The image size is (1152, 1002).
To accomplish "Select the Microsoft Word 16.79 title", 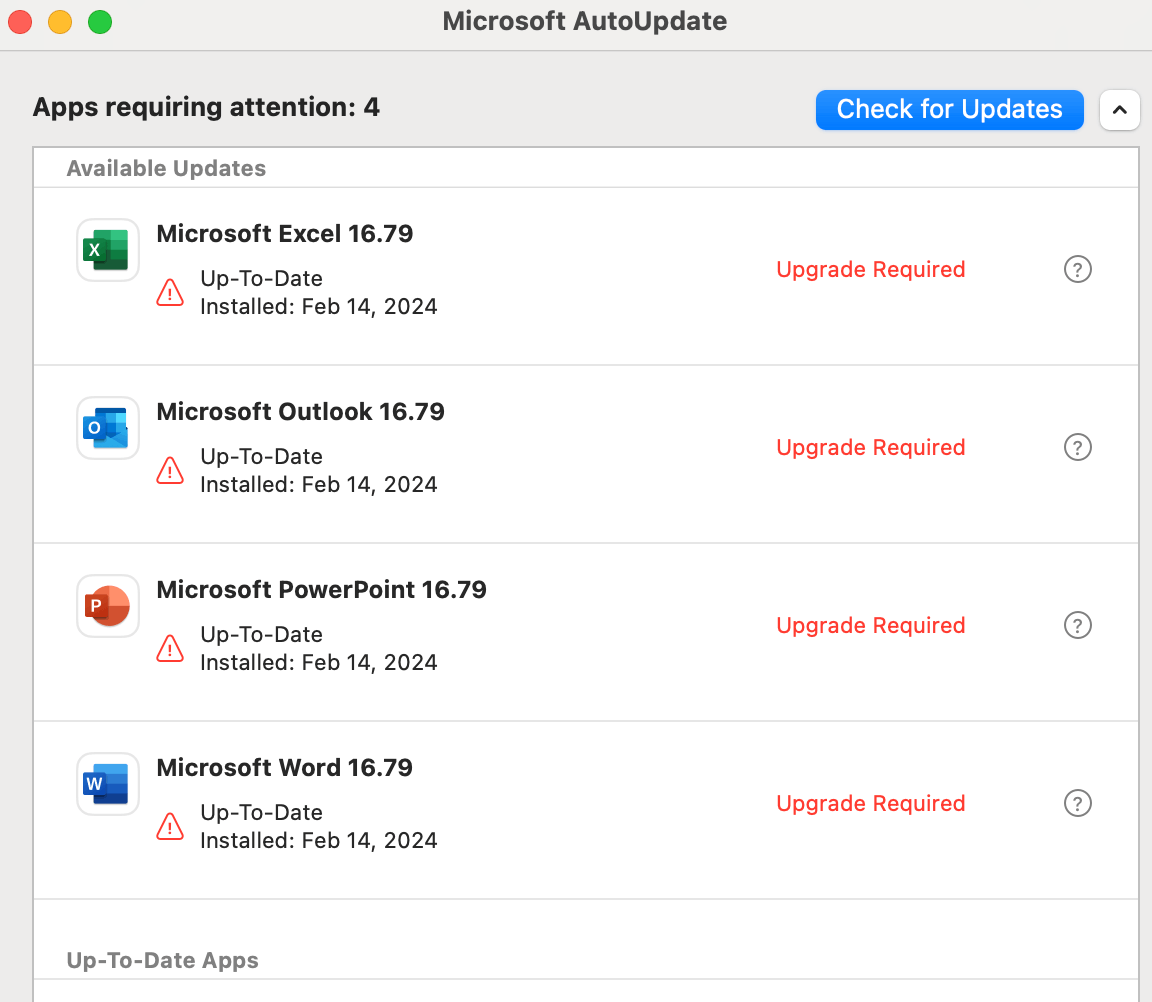I will [284, 768].
